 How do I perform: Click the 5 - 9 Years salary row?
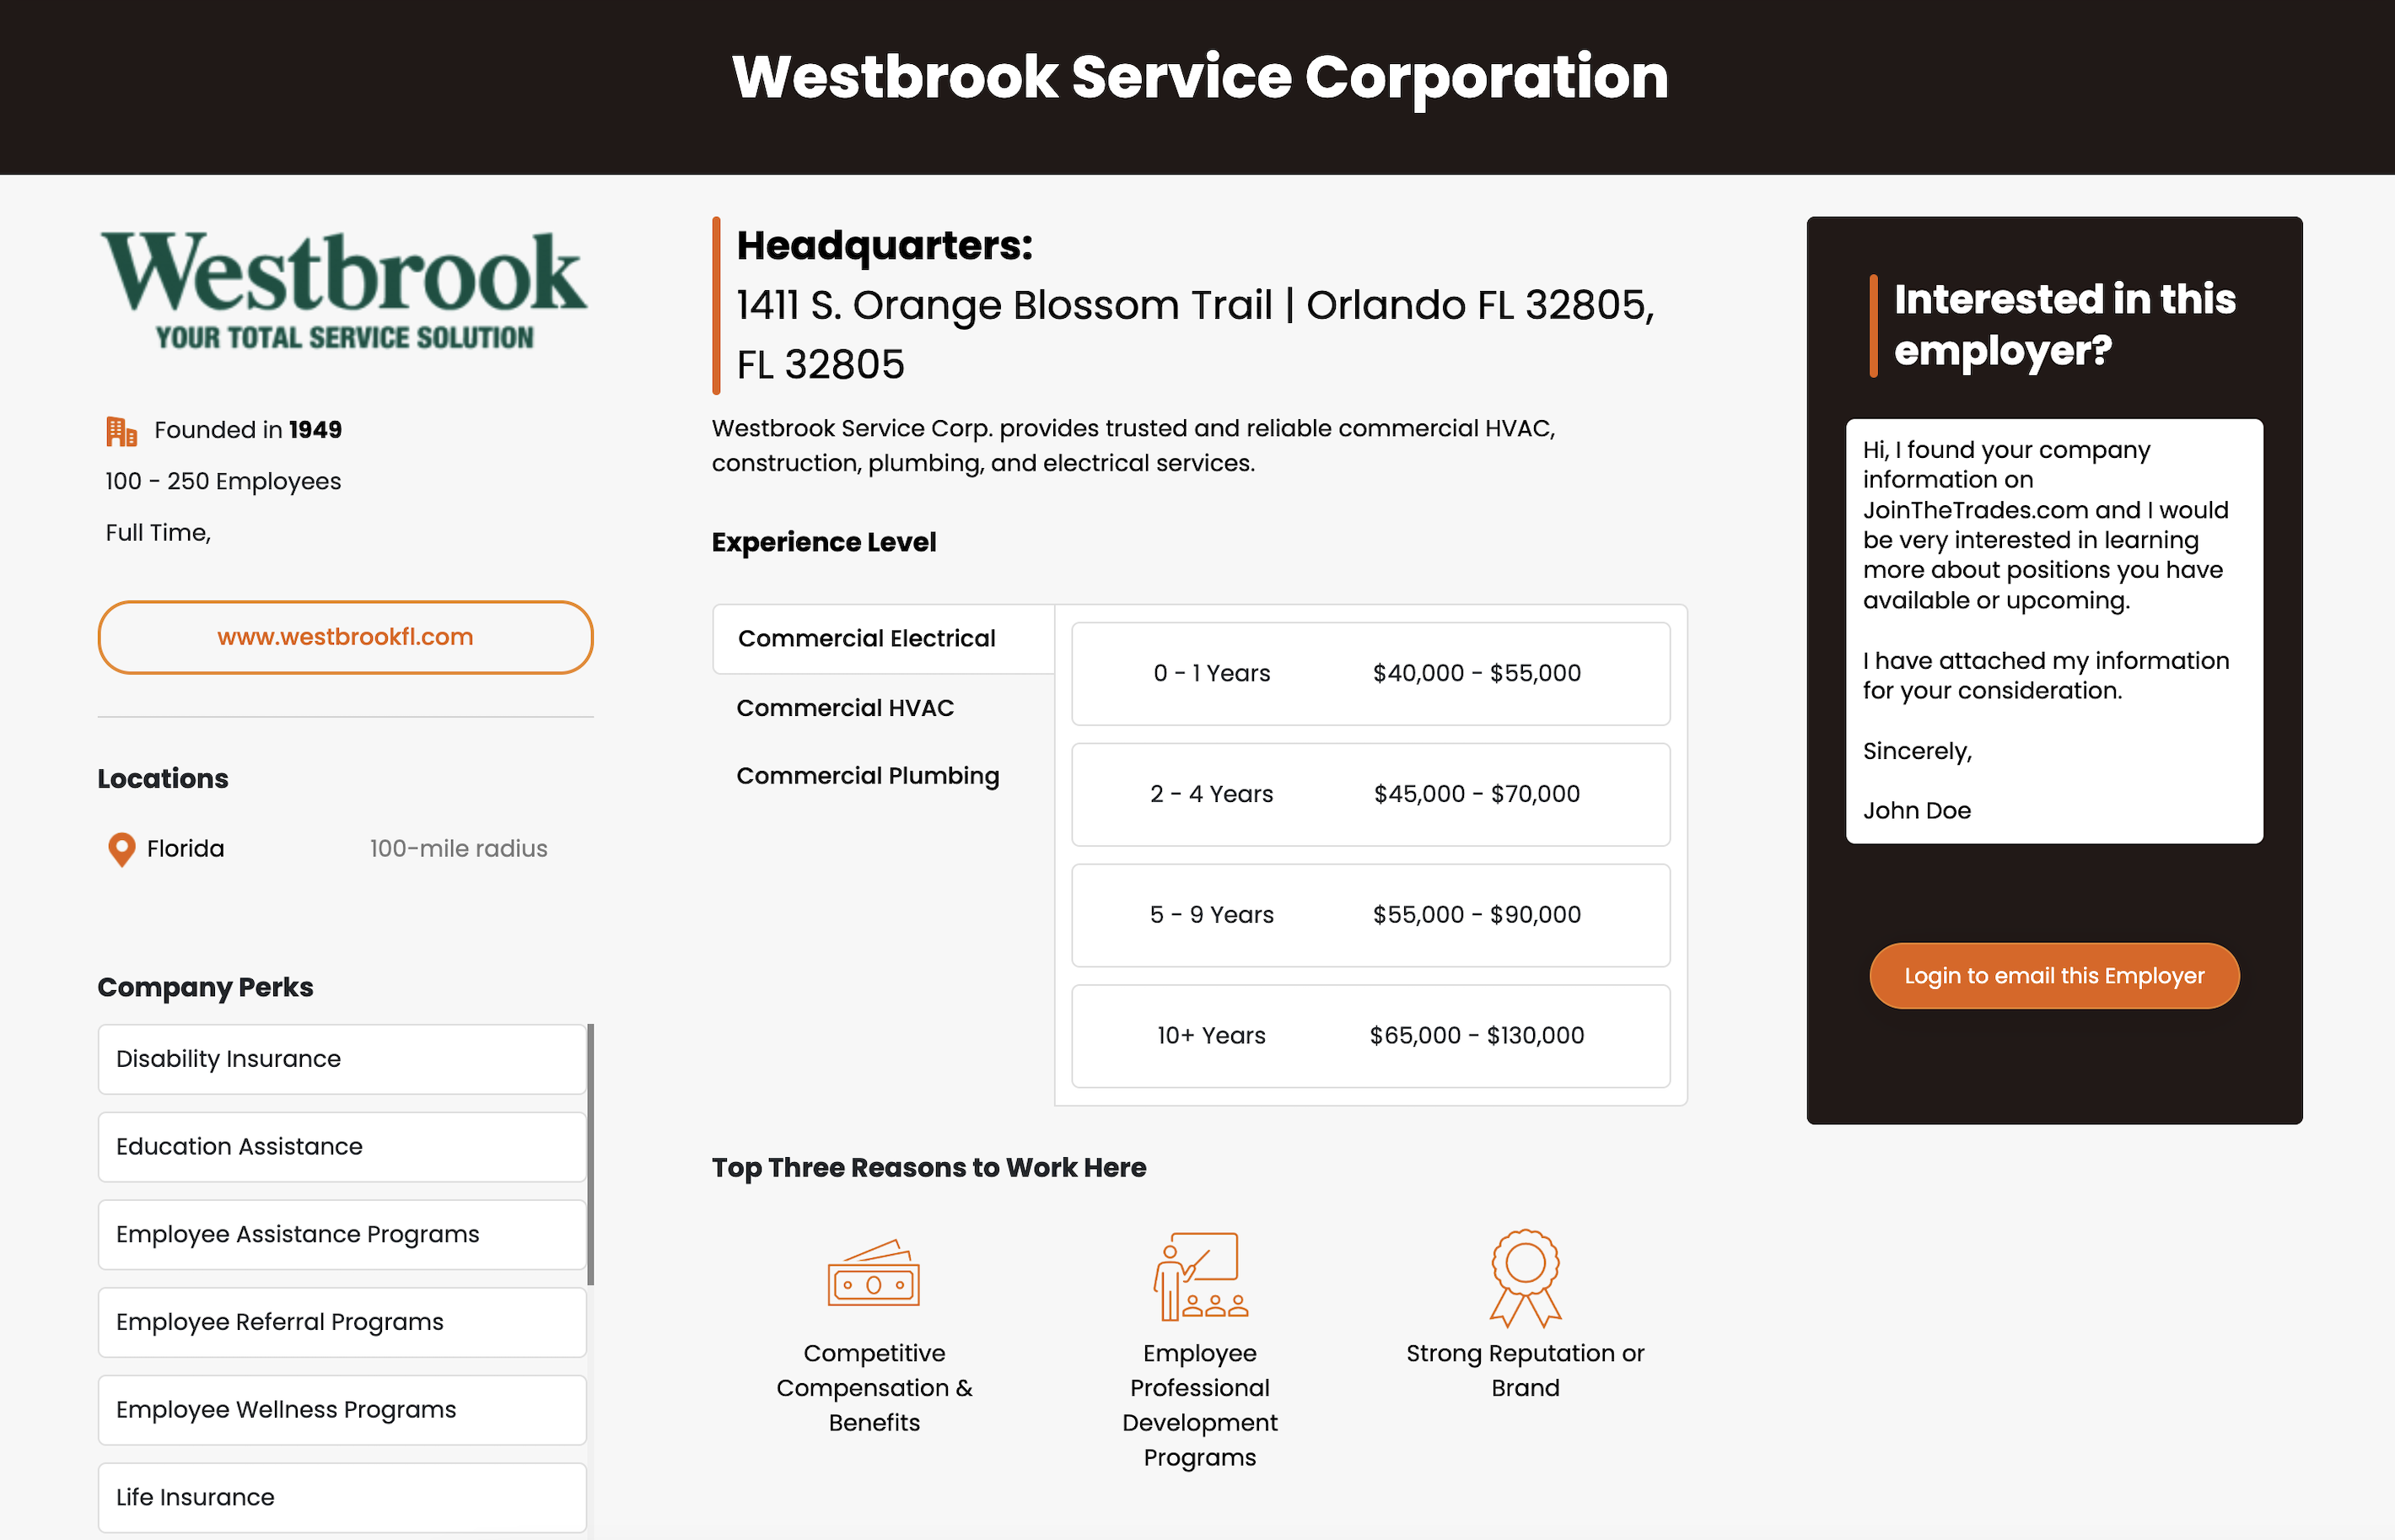(1370, 916)
